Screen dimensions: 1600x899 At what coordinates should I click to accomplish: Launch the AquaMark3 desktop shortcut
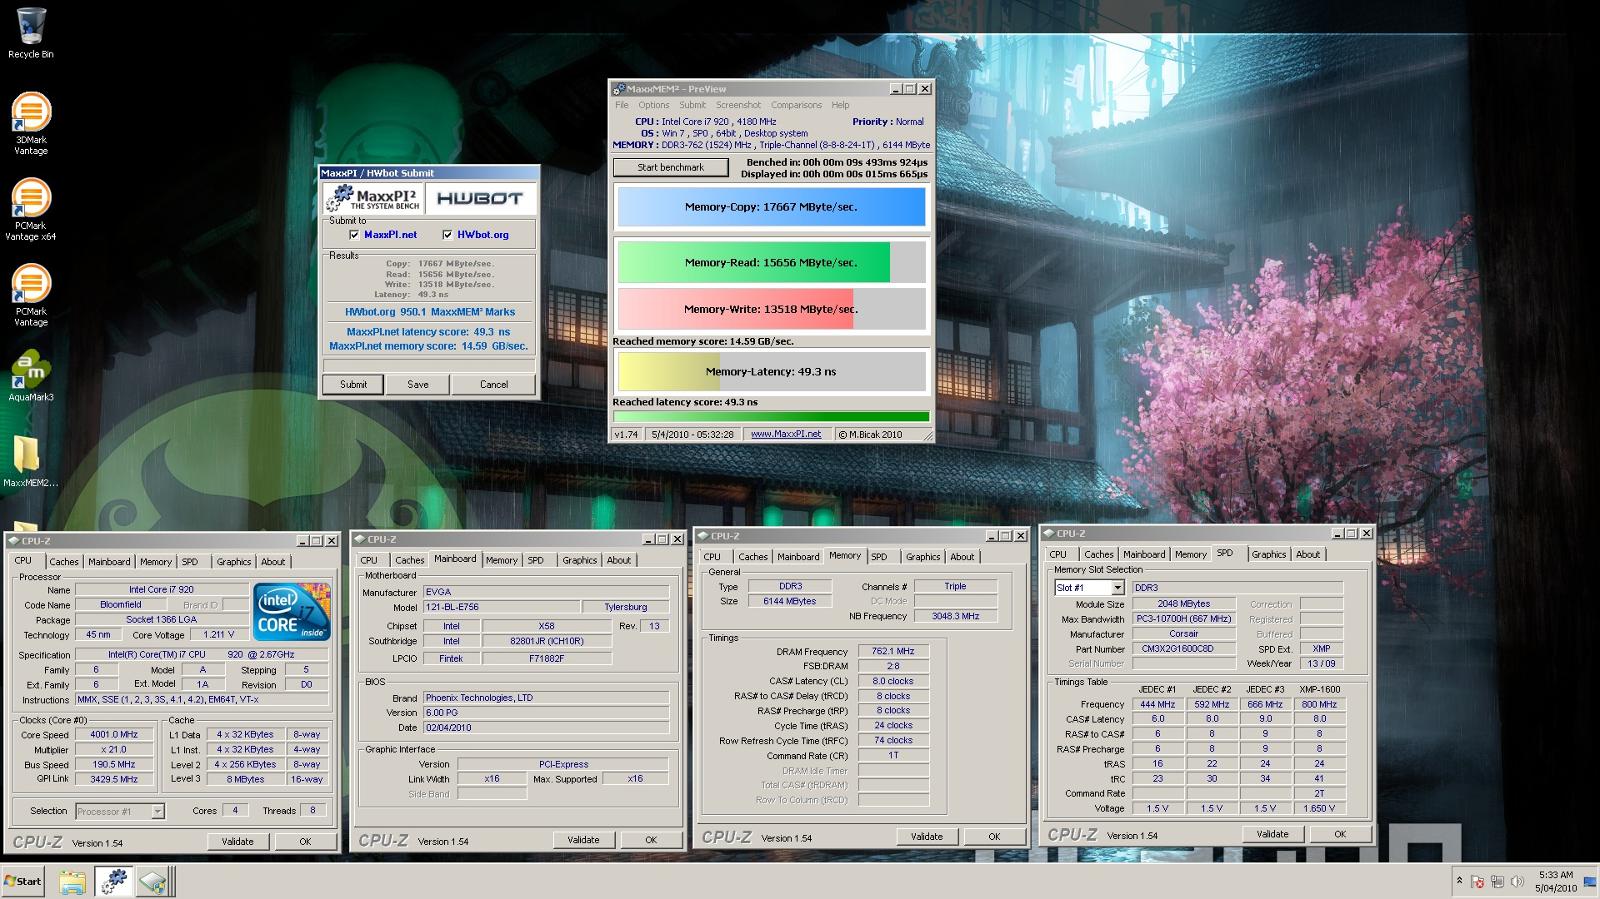point(30,376)
